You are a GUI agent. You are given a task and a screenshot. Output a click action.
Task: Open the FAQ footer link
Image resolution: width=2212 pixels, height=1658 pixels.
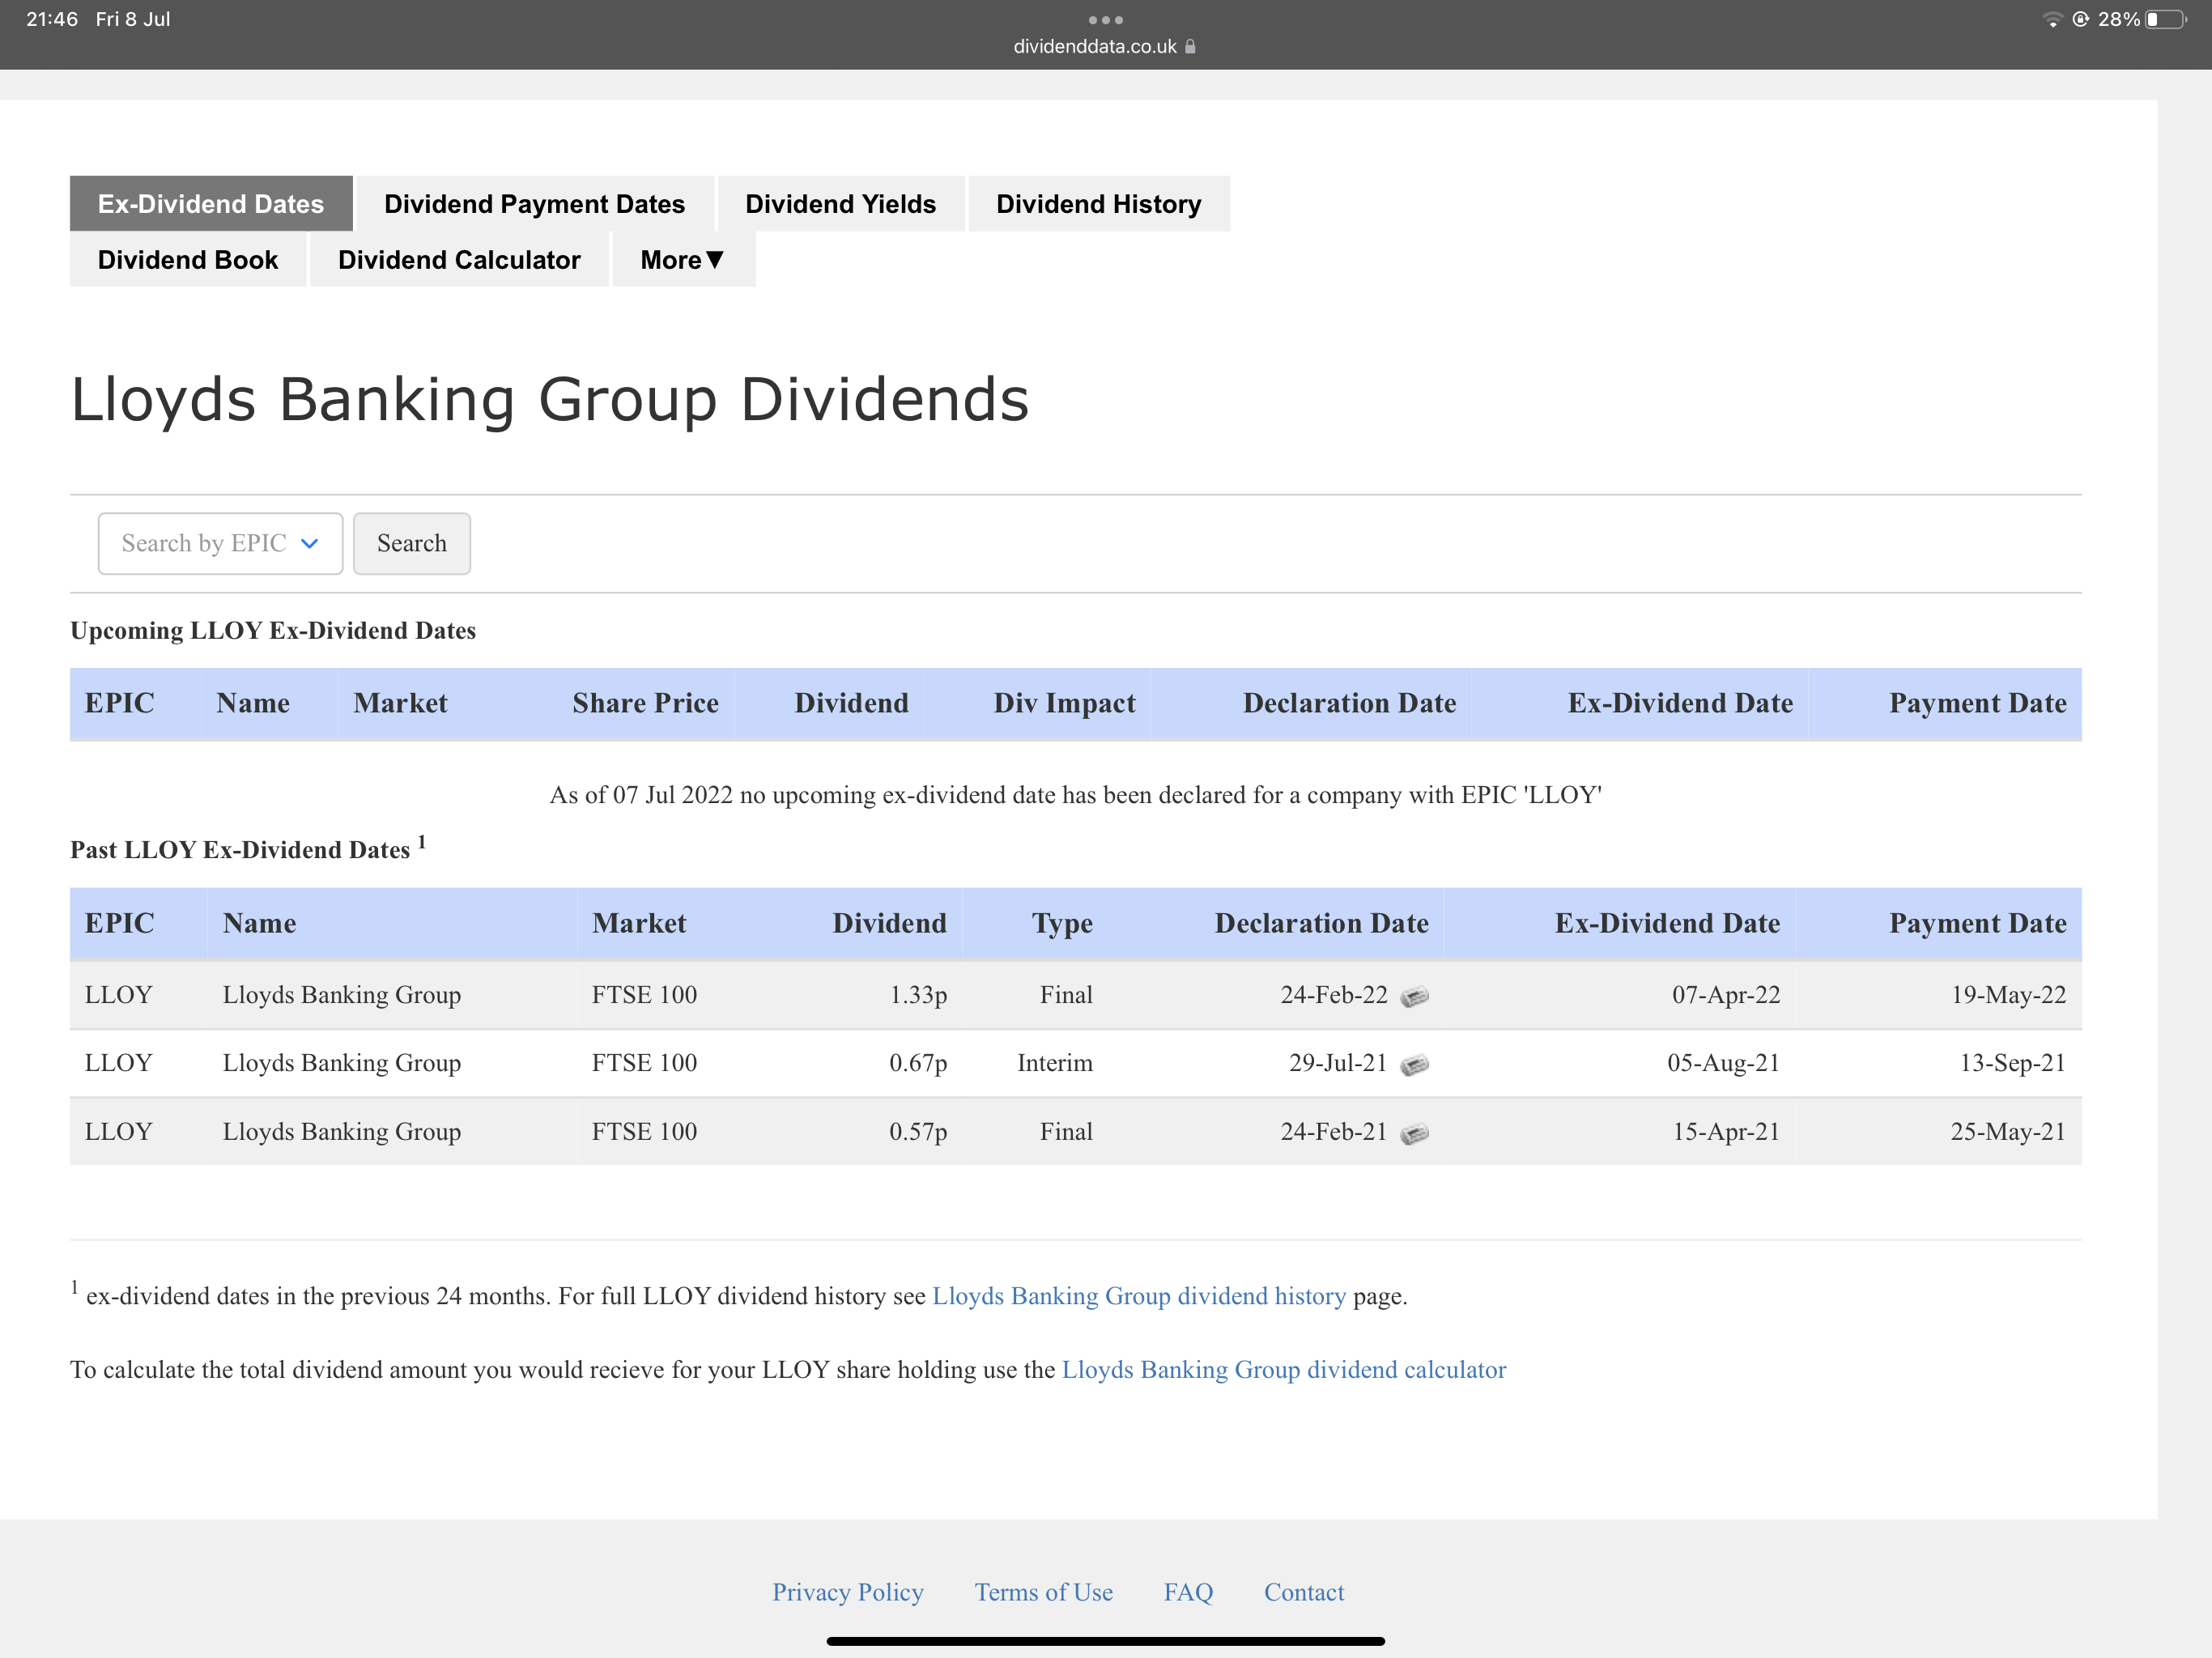coord(1188,1592)
